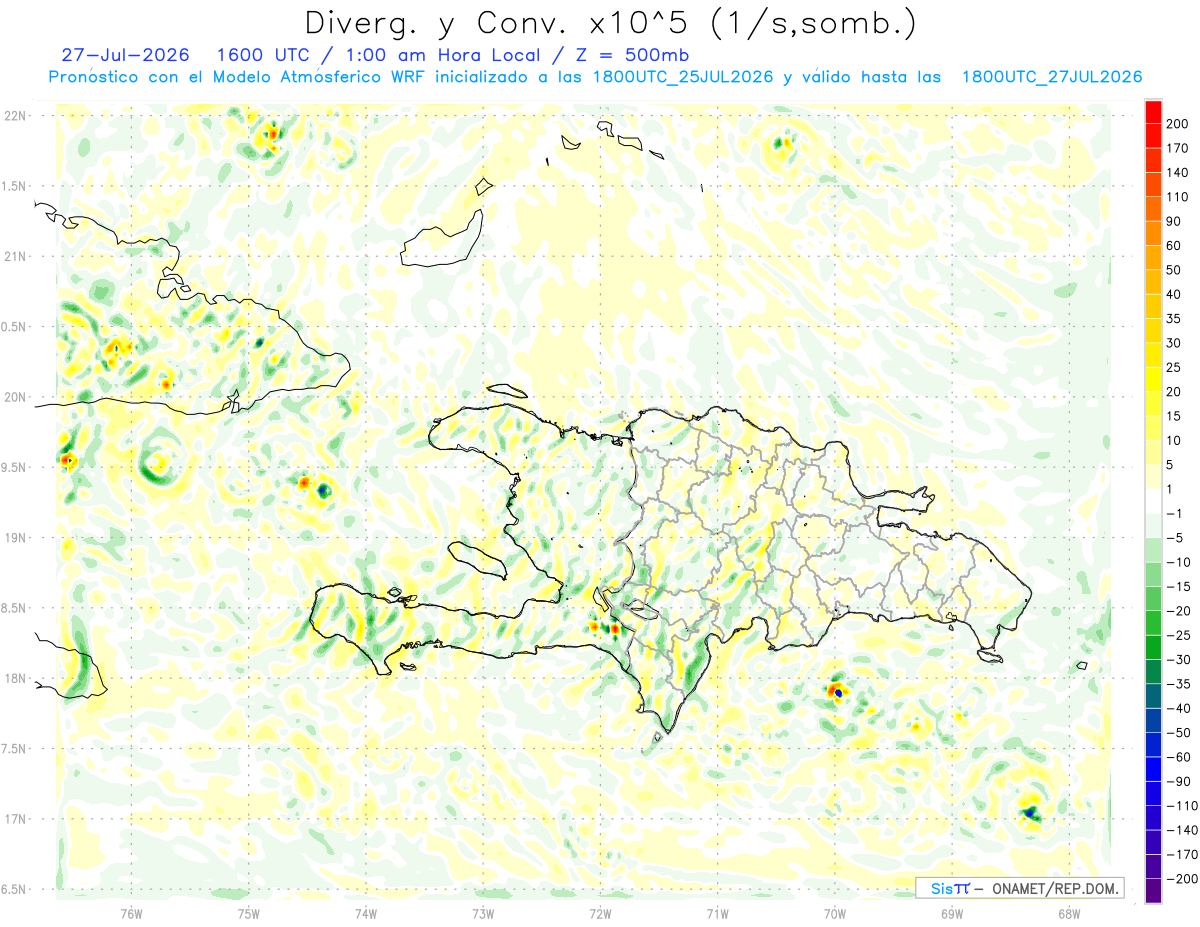This screenshot has width=1200, height=927.
Task: Click the '40' value on the color scale
Action: 1174,295
